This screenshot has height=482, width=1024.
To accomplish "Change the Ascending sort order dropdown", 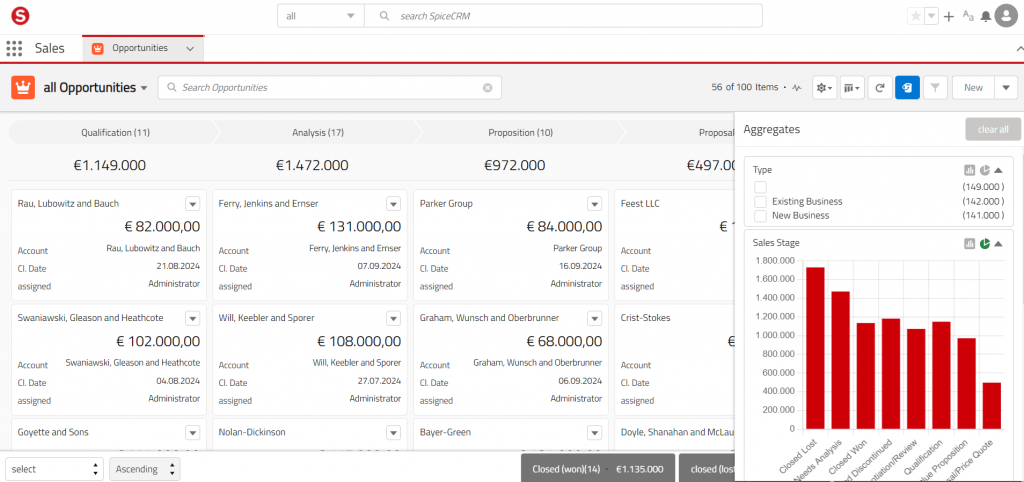I will pyautogui.click(x=144, y=469).
